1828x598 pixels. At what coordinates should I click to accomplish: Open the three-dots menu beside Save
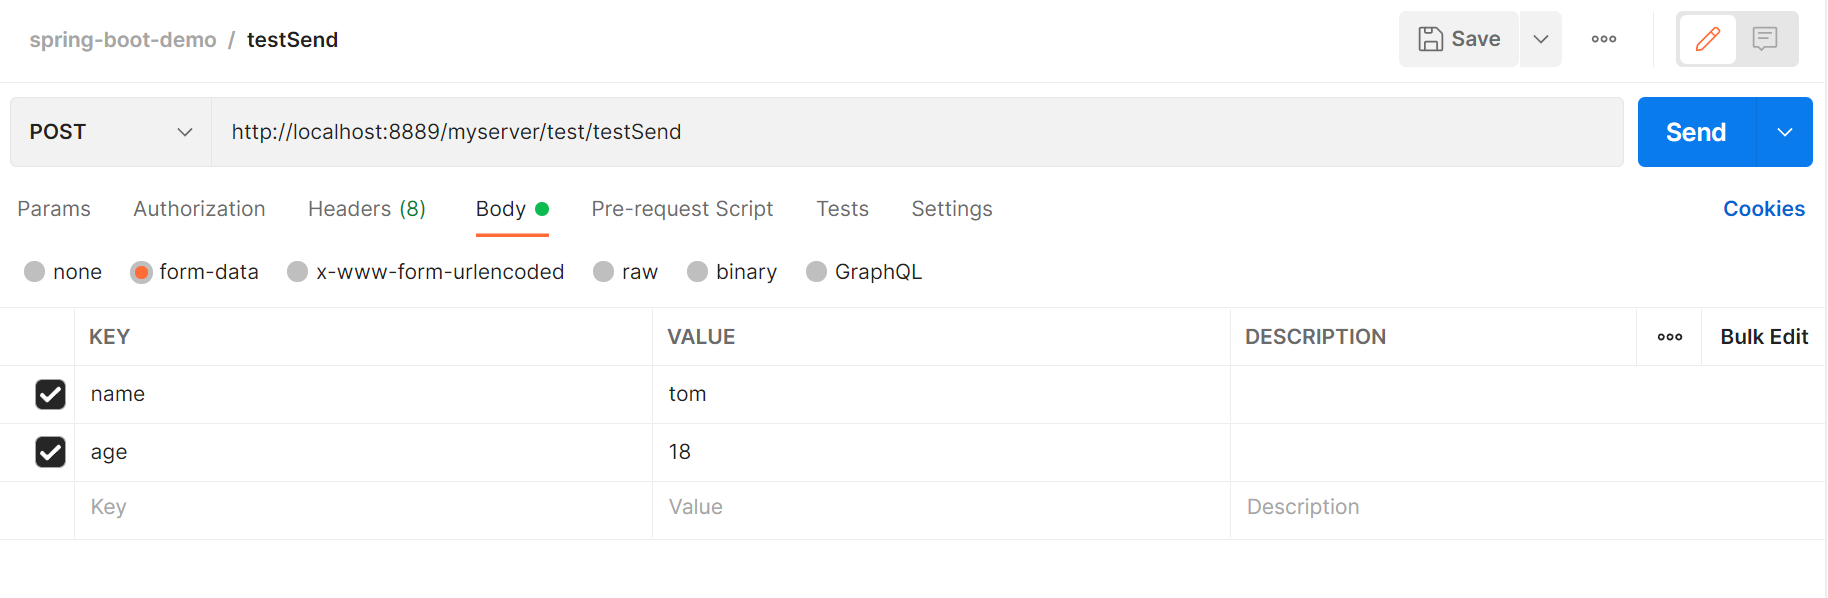point(1603,39)
